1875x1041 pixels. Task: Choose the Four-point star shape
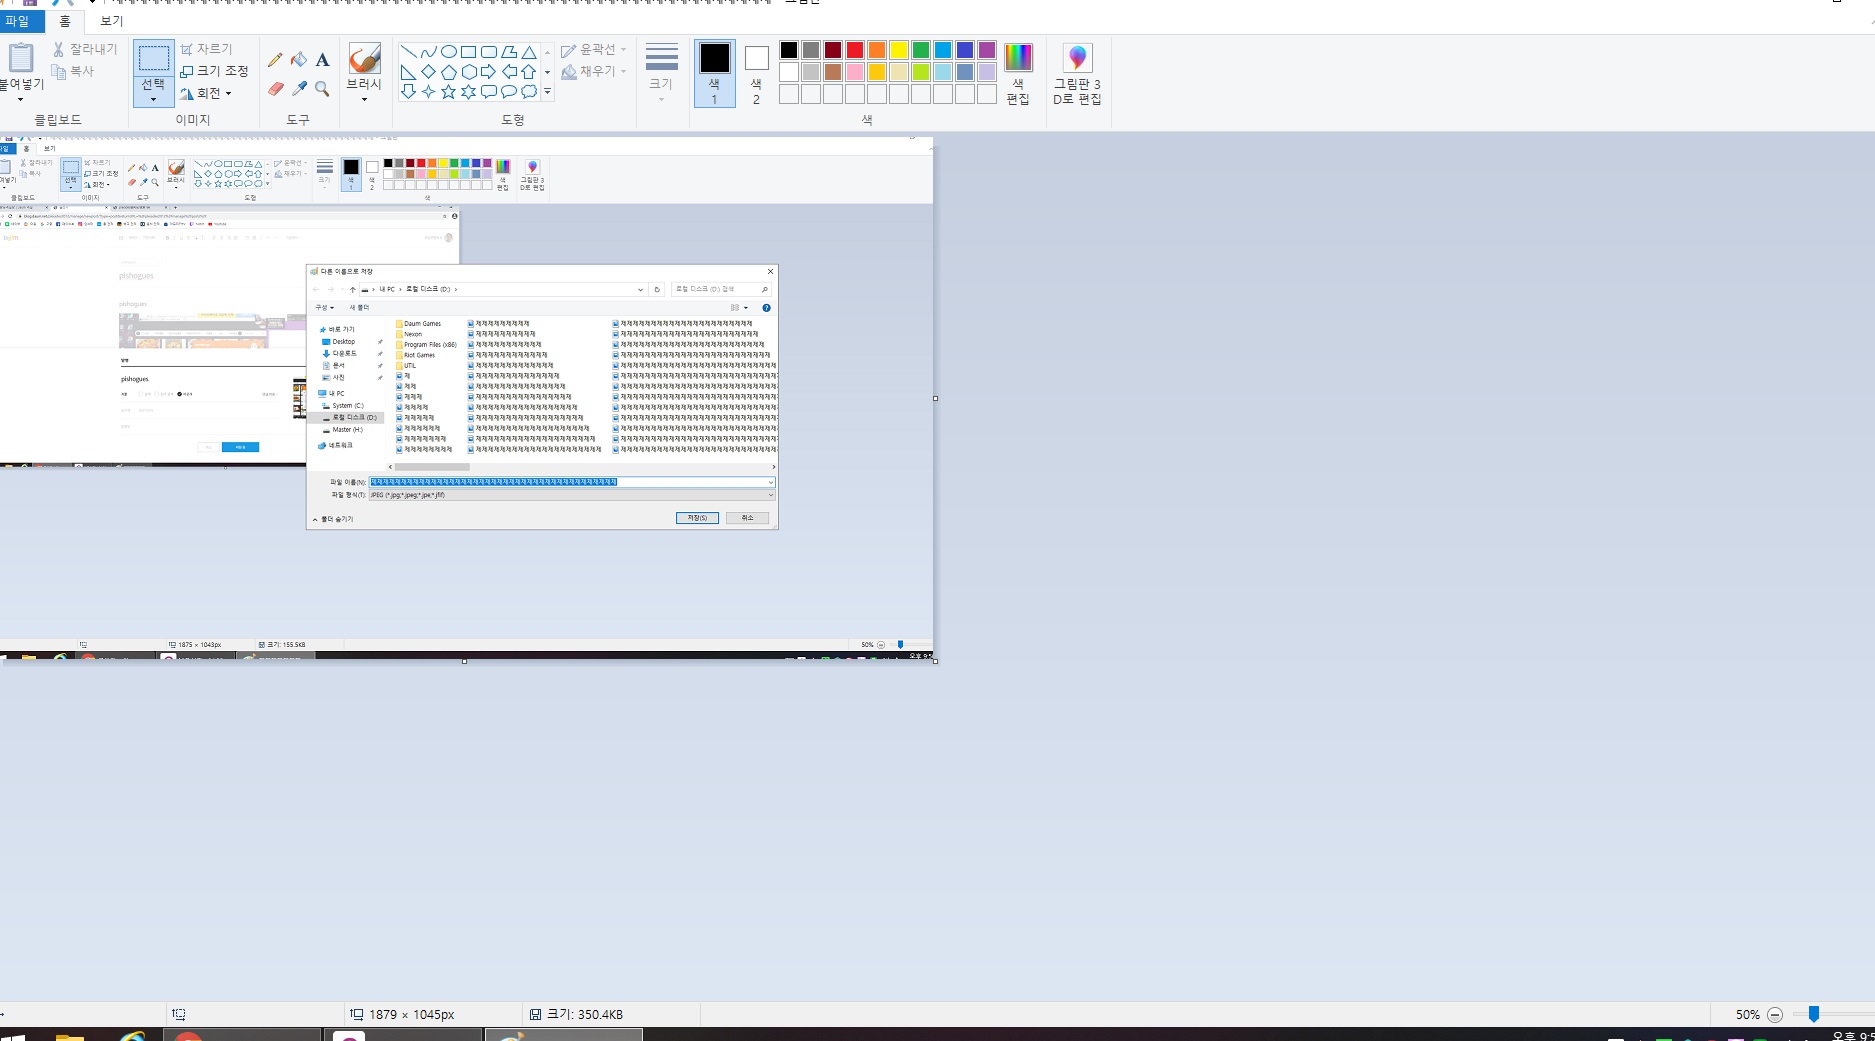(428, 92)
